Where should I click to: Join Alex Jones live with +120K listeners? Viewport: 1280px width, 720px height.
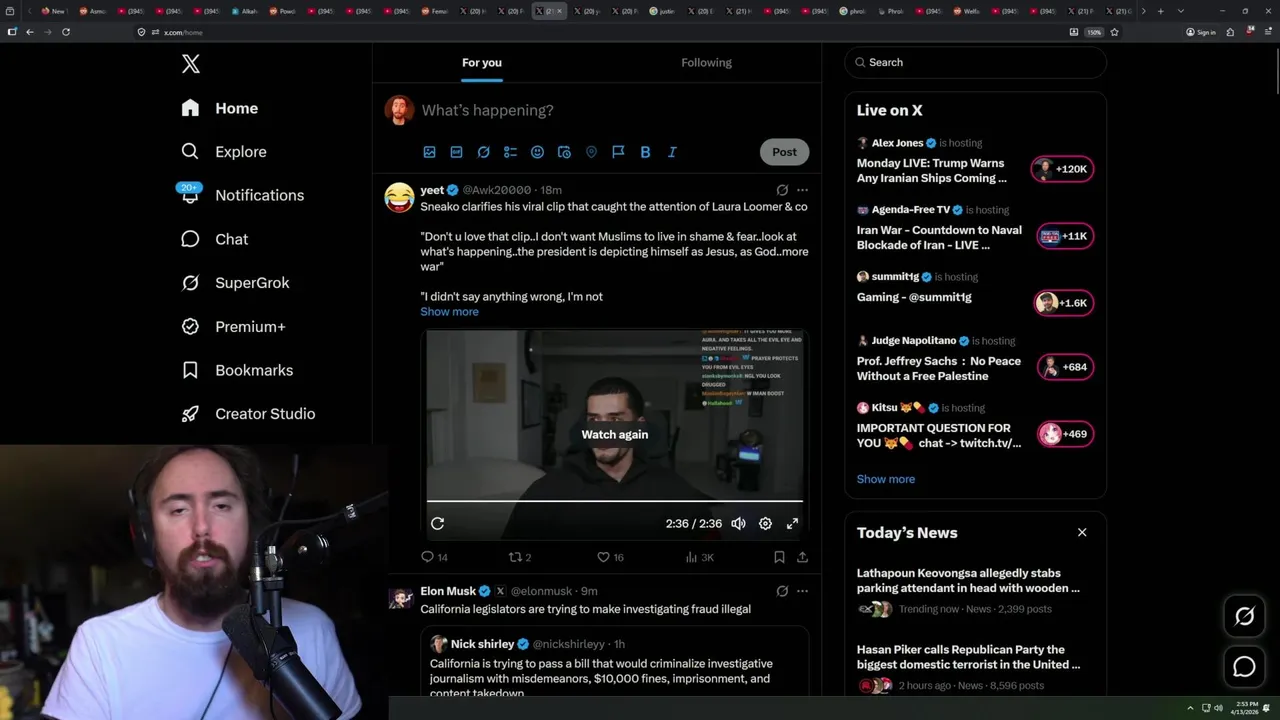pos(1062,169)
